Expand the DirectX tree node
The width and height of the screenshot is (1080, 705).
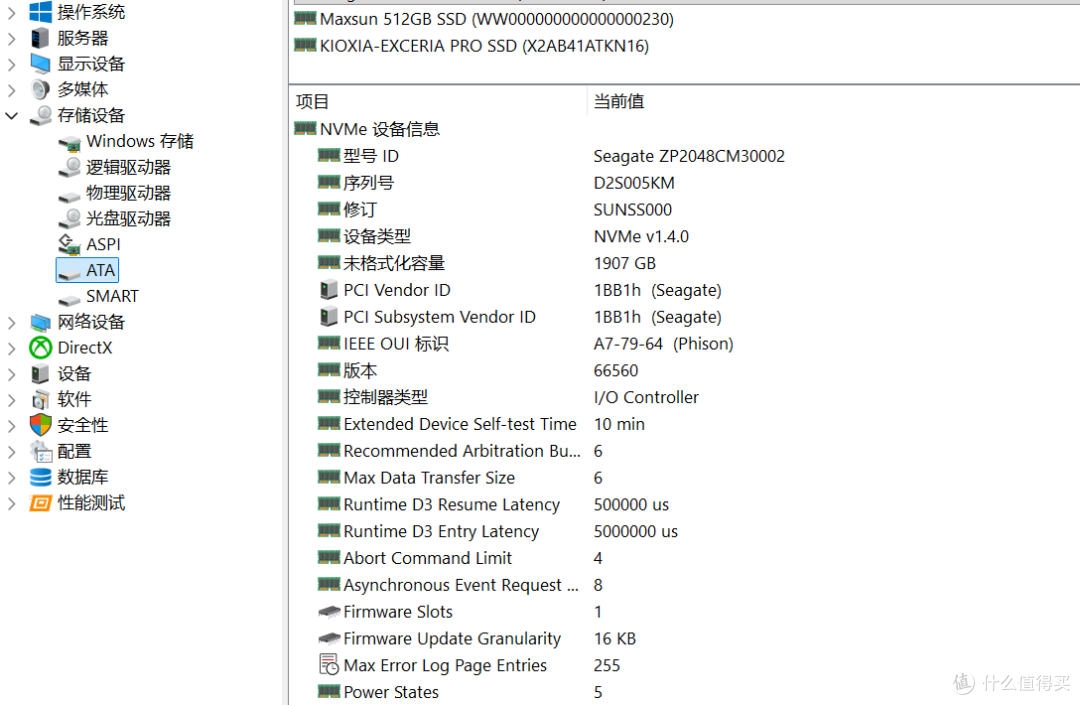coord(11,348)
